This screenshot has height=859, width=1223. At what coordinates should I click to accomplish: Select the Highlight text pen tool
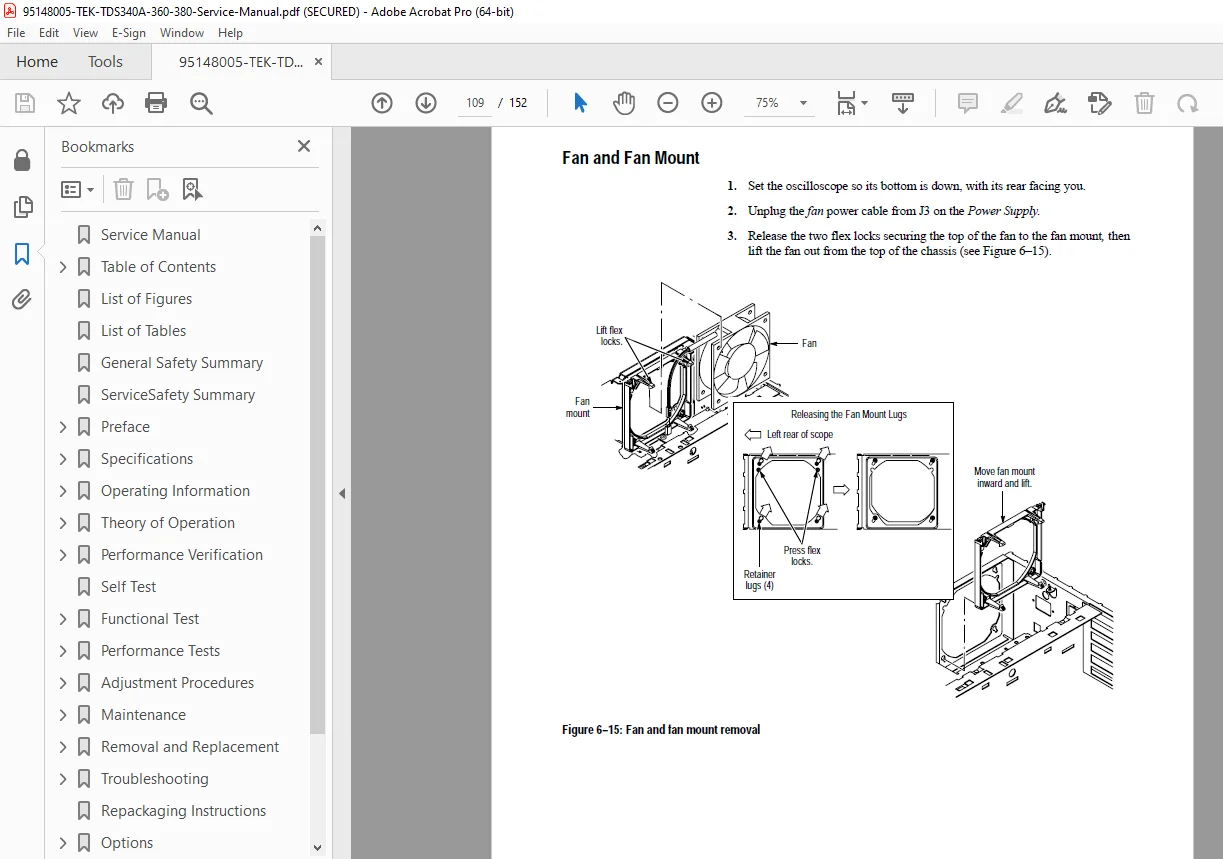1011,103
